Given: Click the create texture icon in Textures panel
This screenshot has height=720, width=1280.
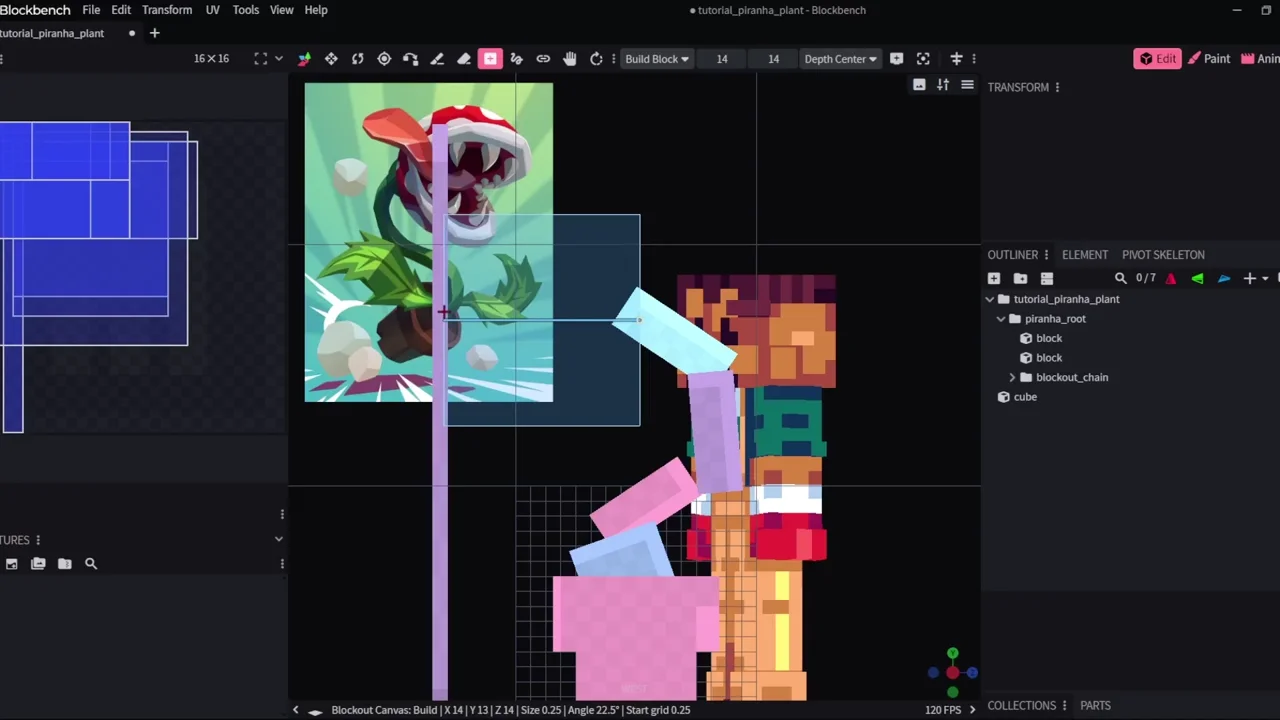Looking at the screenshot, I should [x=11, y=564].
